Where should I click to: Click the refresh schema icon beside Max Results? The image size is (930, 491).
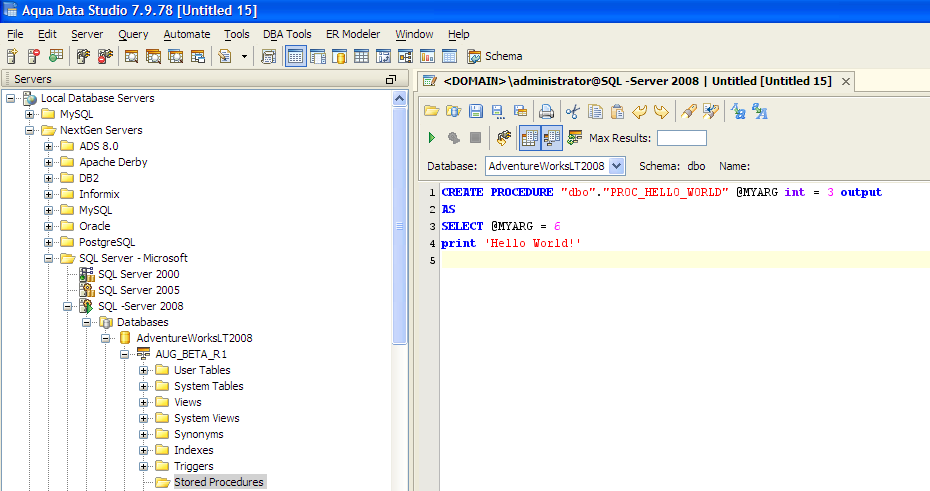coord(575,138)
